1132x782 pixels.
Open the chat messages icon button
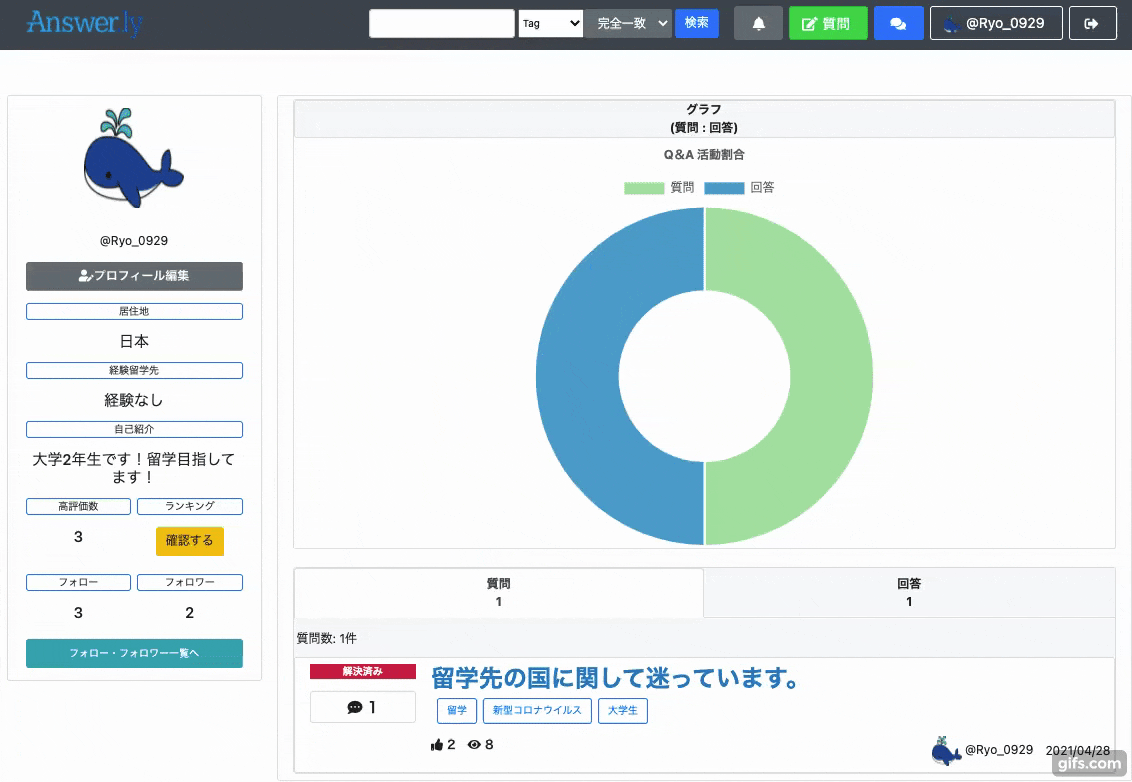pyautogui.click(x=898, y=23)
